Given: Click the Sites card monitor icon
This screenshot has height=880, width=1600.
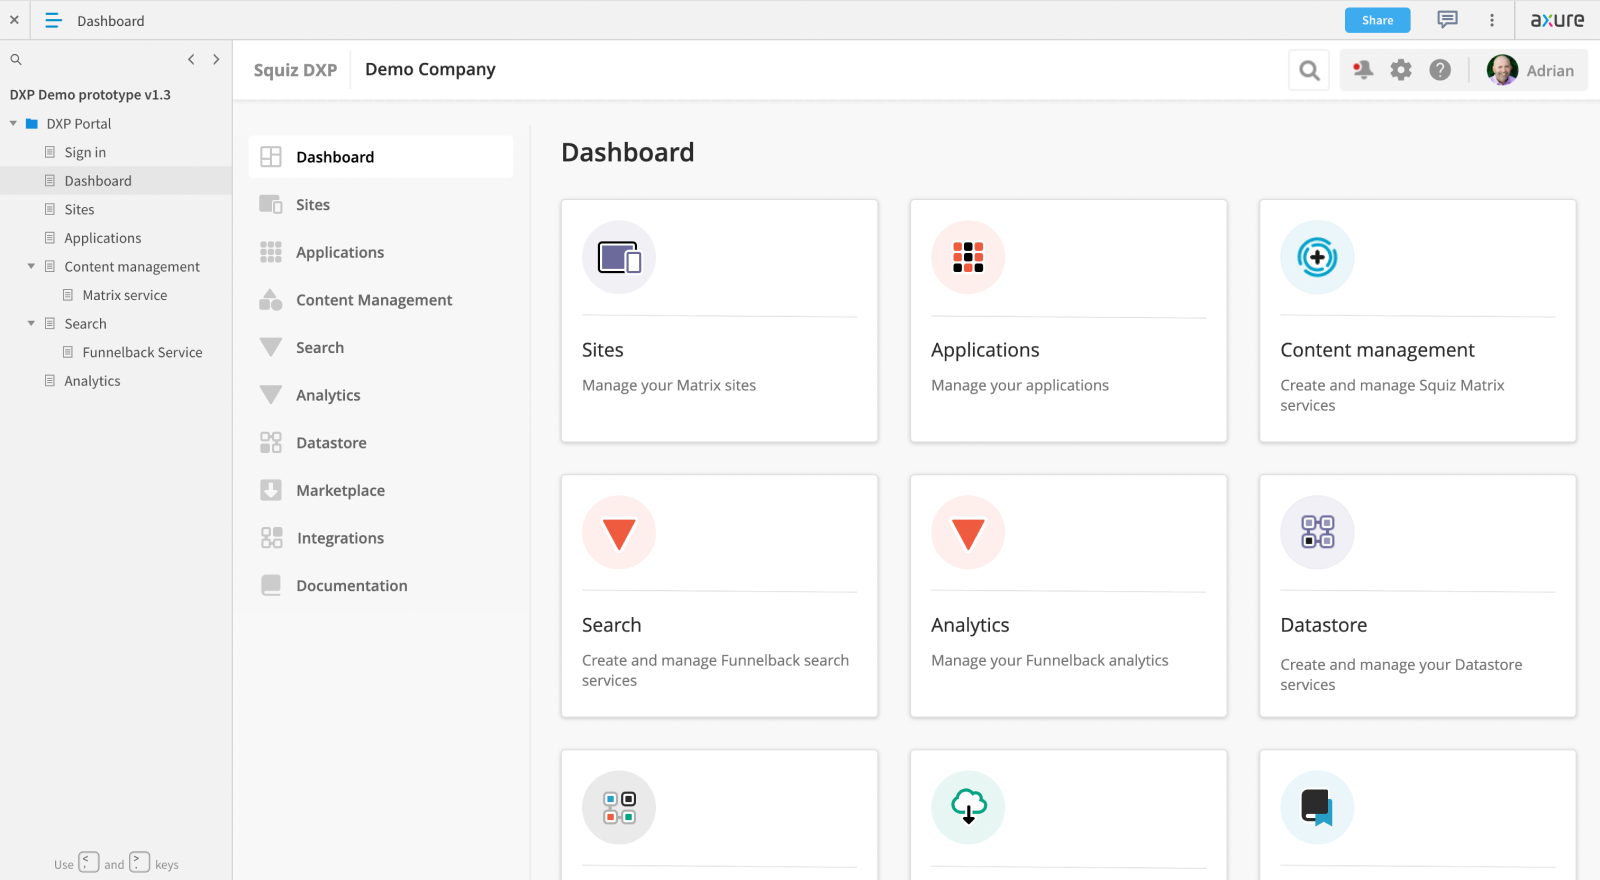Looking at the screenshot, I should click(619, 257).
